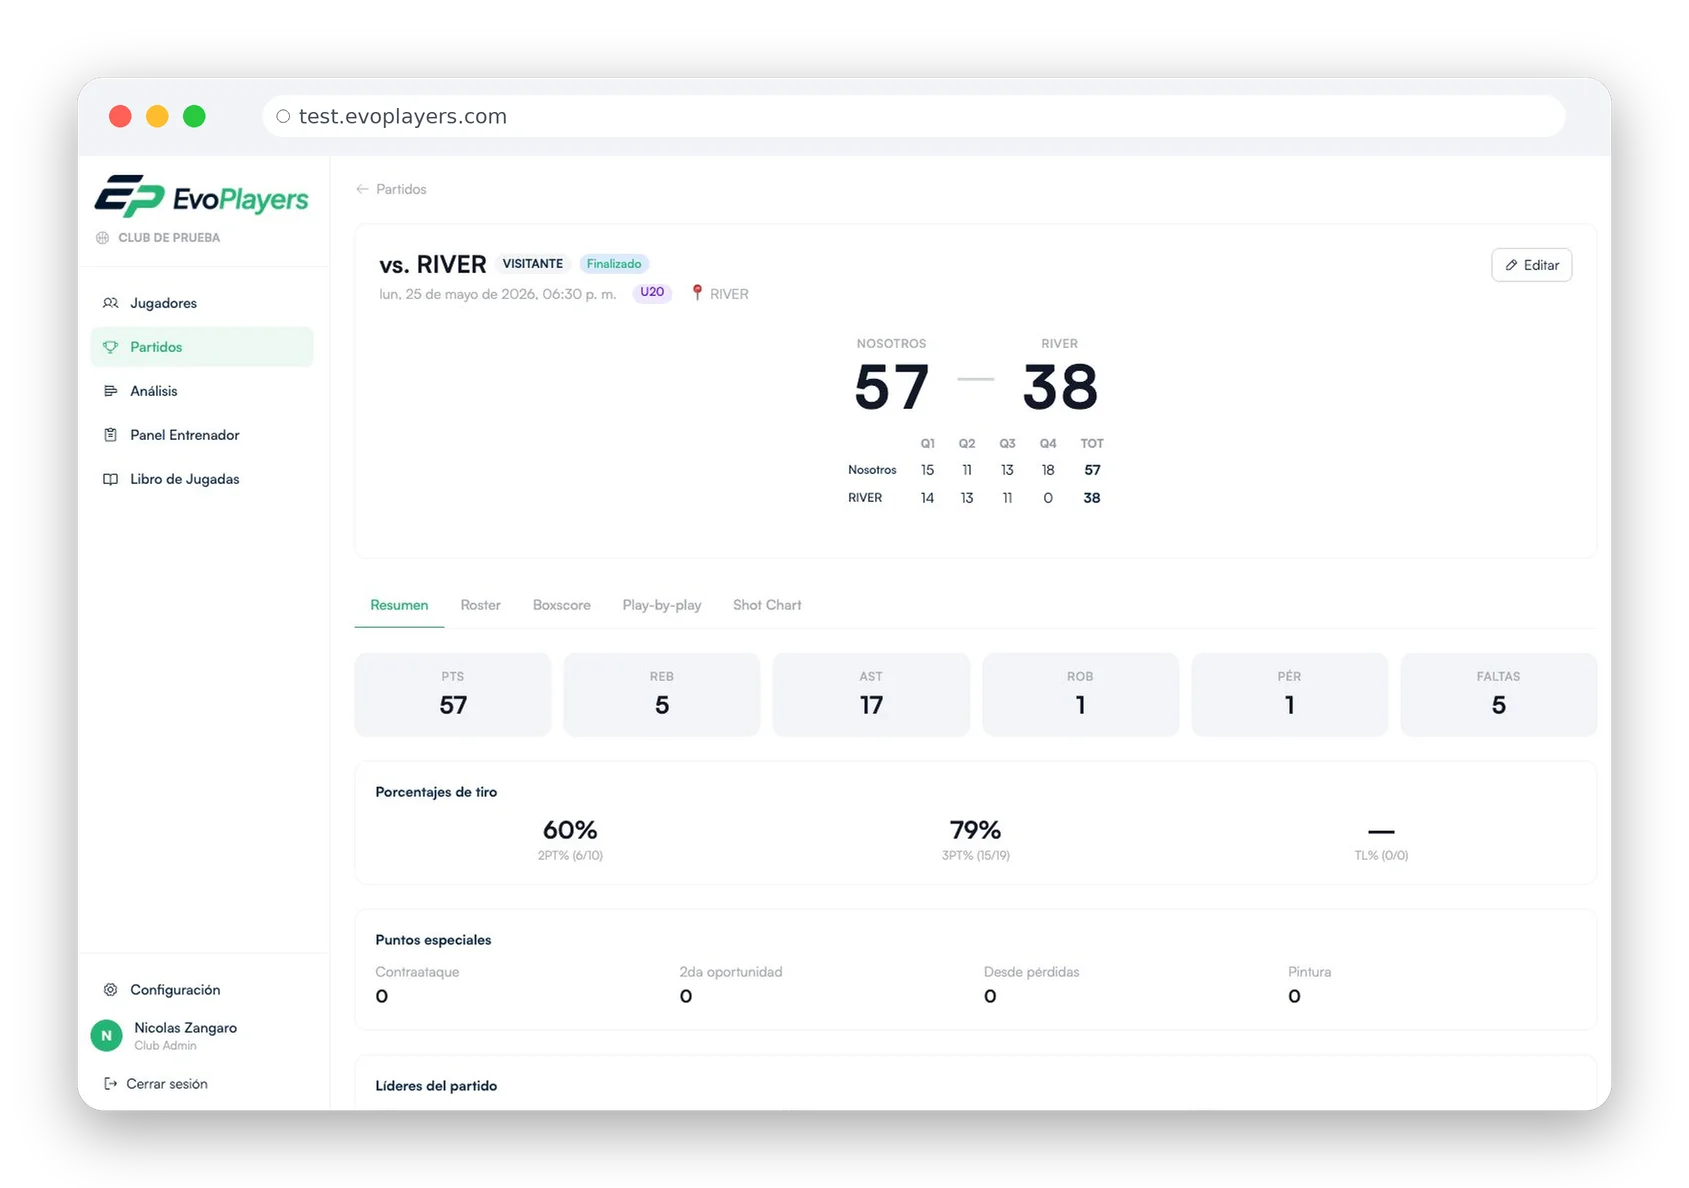Click the address bar URL field
Image resolution: width=1689 pixels, height=1188 pixels.
click(913, 117)
